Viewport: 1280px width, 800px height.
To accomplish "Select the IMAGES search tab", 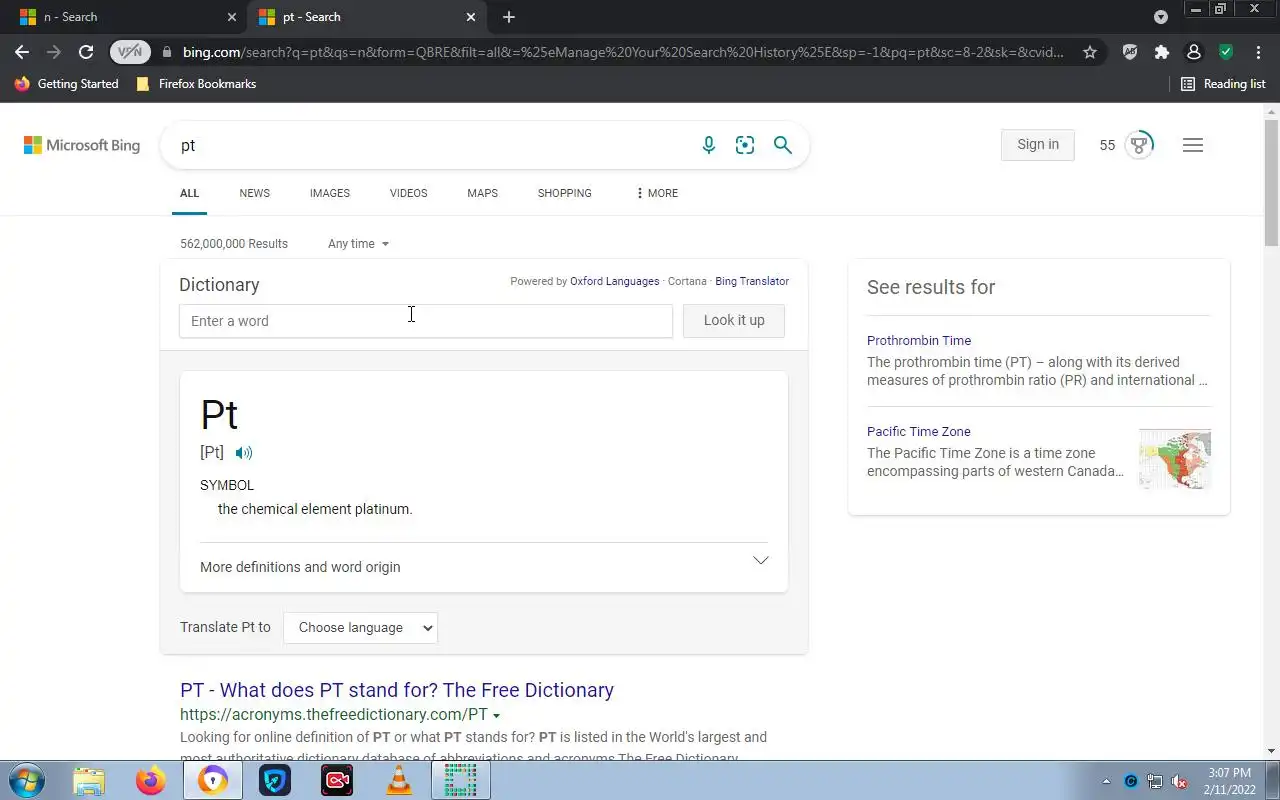I will (x=330, y=193).
